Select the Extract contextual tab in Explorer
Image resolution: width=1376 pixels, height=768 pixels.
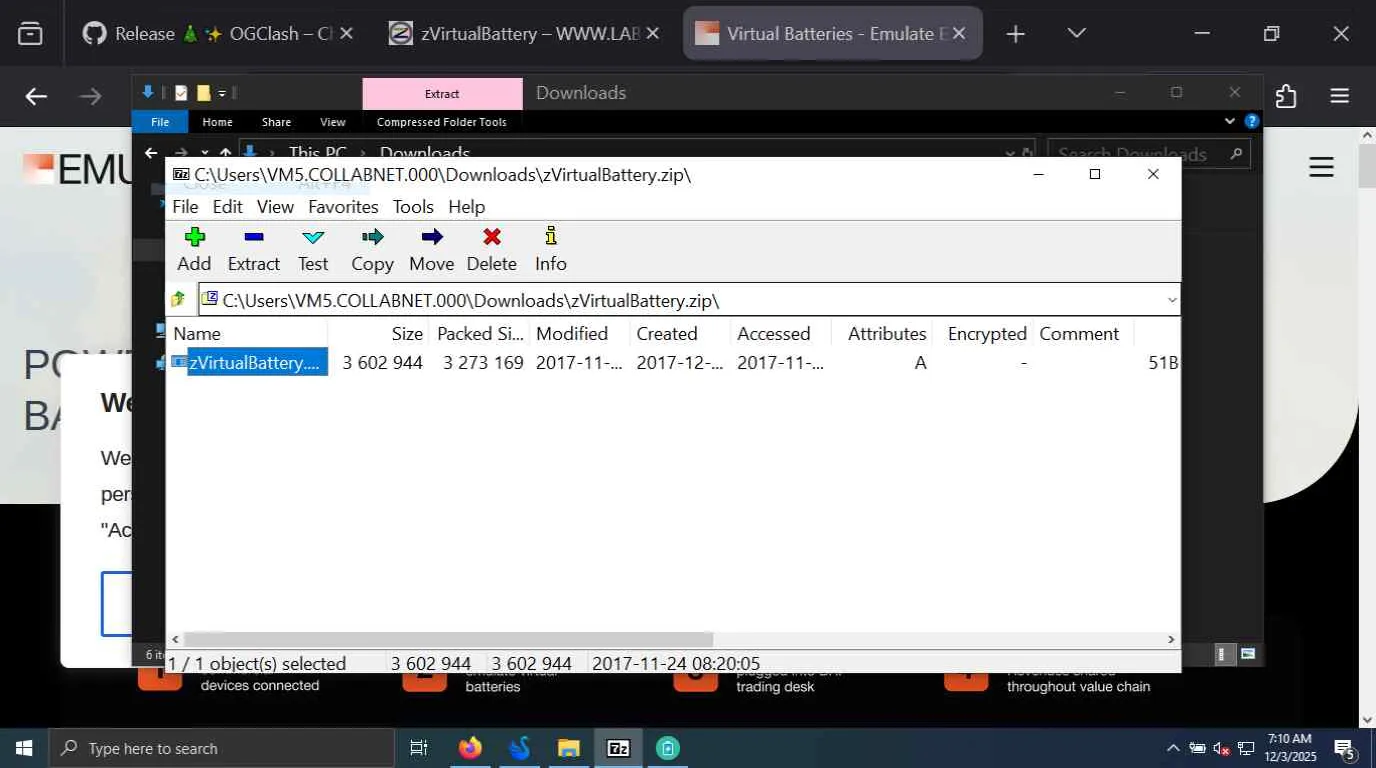pos(442,94)
